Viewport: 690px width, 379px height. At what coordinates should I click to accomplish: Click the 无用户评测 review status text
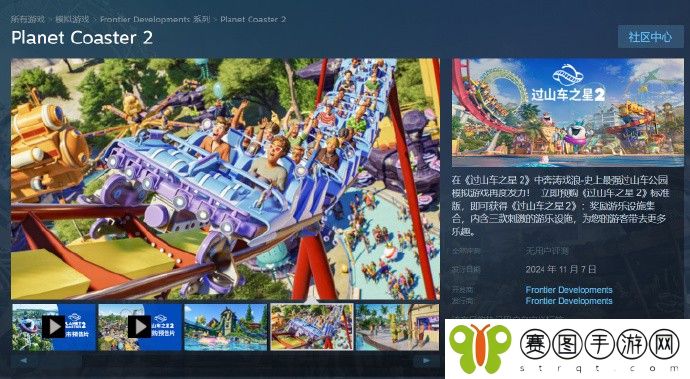coord(547,251)
